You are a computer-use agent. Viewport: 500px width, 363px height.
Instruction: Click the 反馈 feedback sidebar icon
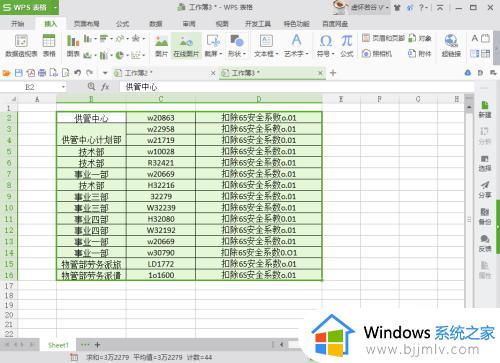point(485,243)
